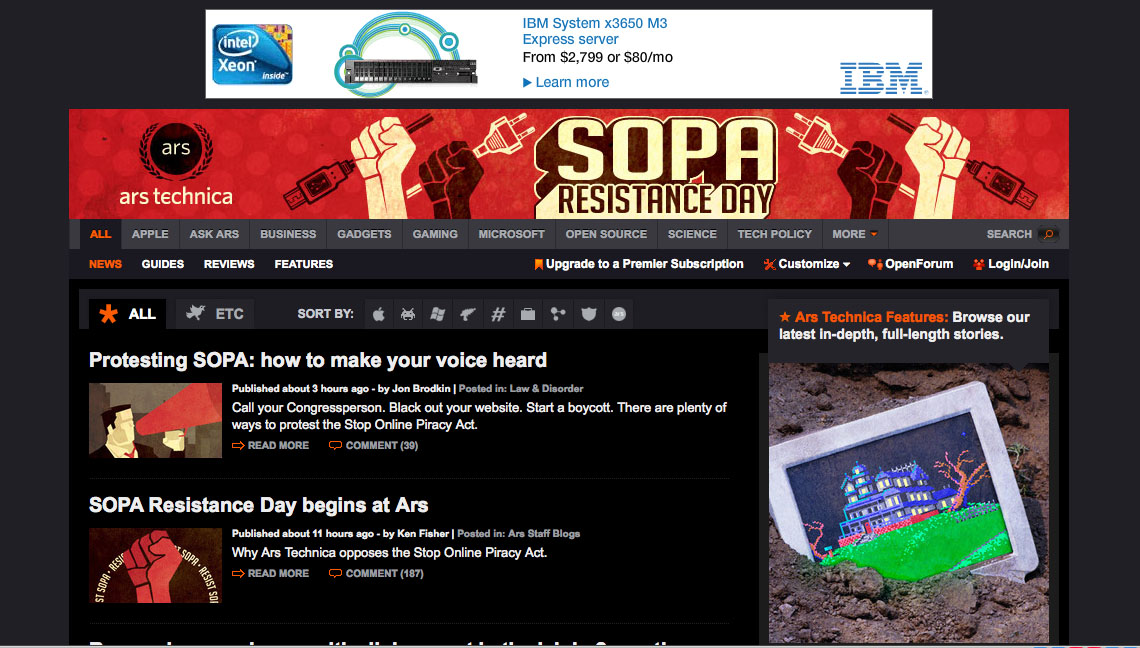Open the GUIDES sub-navigation item

tap(163, 264)
